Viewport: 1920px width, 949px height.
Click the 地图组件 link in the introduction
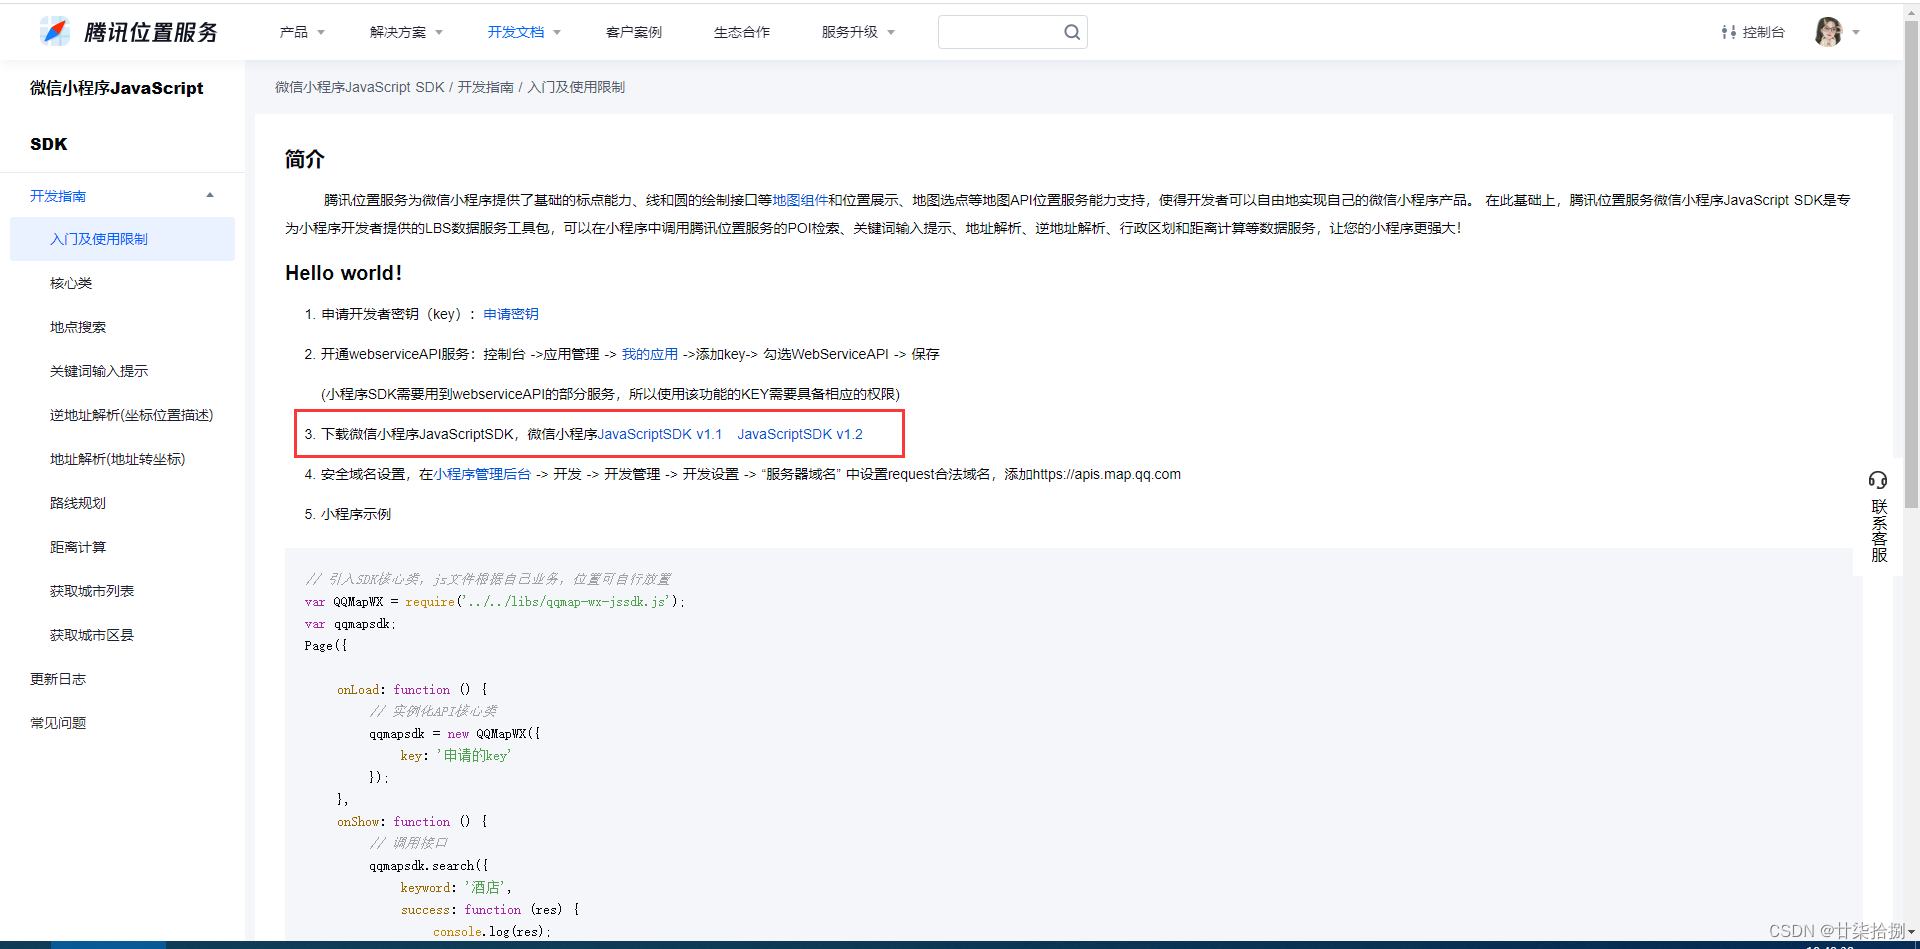(799, 200)
